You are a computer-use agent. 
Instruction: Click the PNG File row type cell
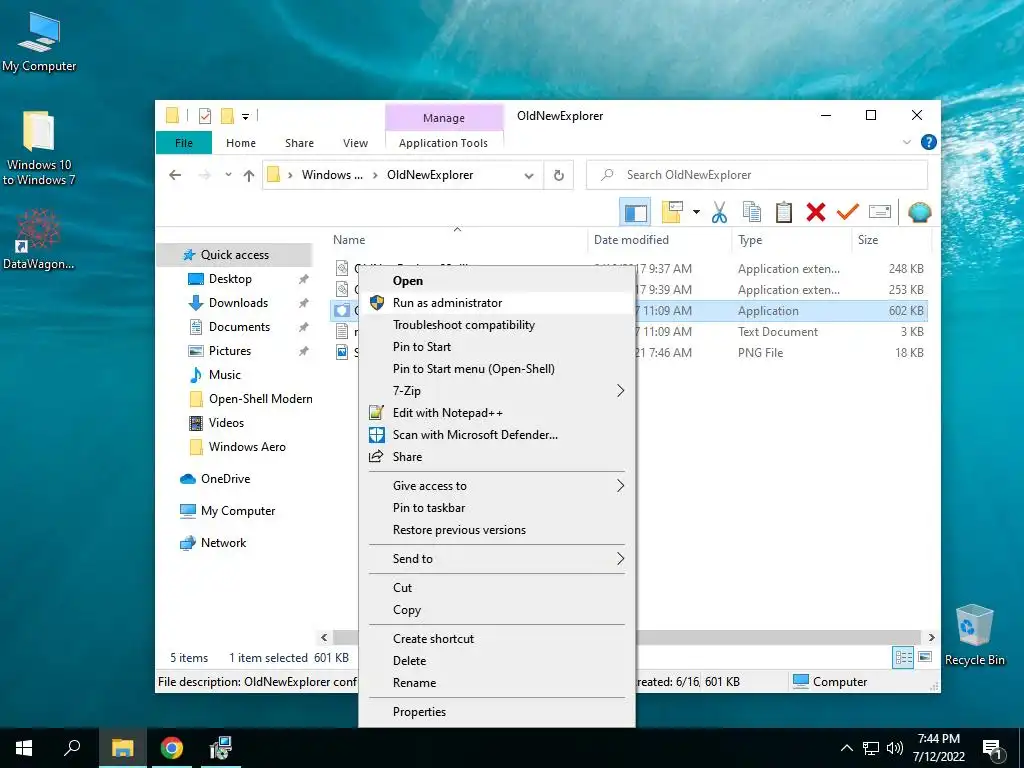pyautogui.click(x=760, y=353)
